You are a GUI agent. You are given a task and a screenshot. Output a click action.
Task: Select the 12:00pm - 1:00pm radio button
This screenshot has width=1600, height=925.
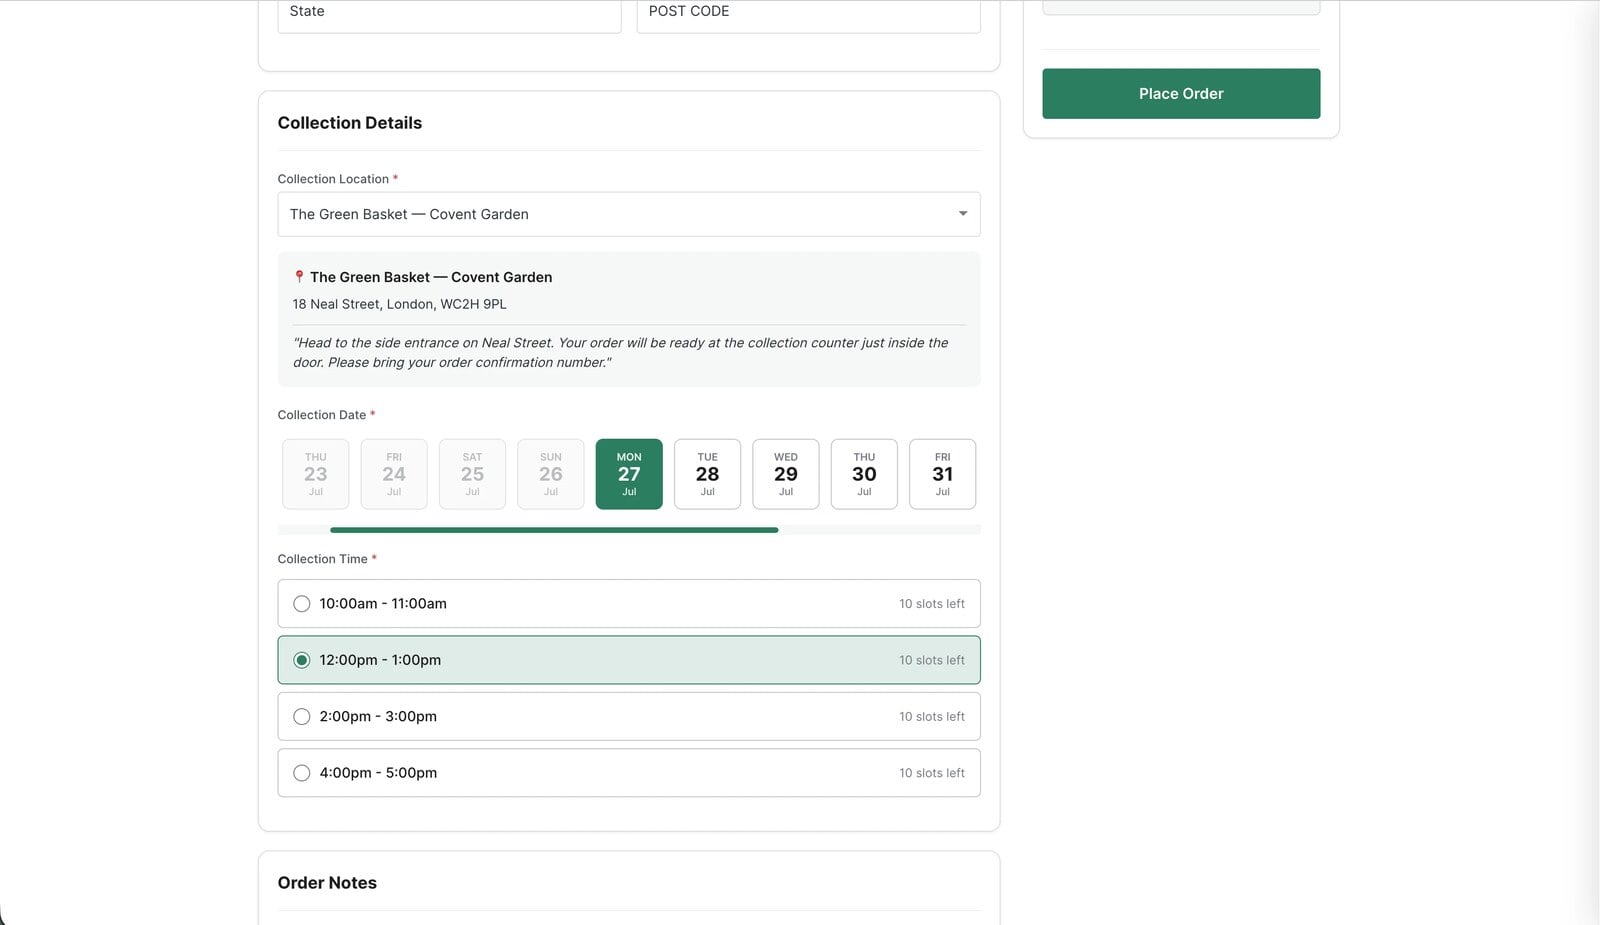tap(301, 660)
